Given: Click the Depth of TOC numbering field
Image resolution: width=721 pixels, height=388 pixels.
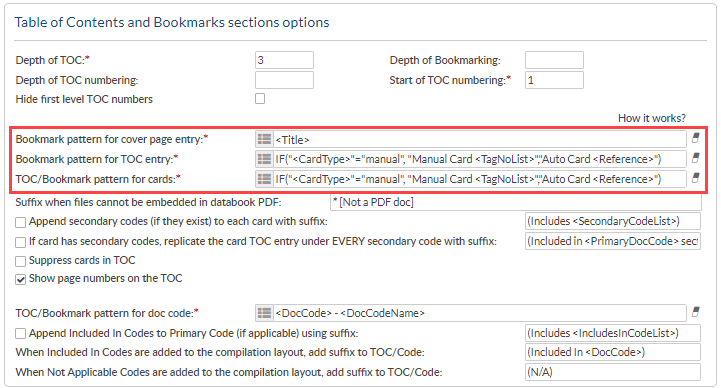Looking at the screenshot, I should [x=285, y=80].
